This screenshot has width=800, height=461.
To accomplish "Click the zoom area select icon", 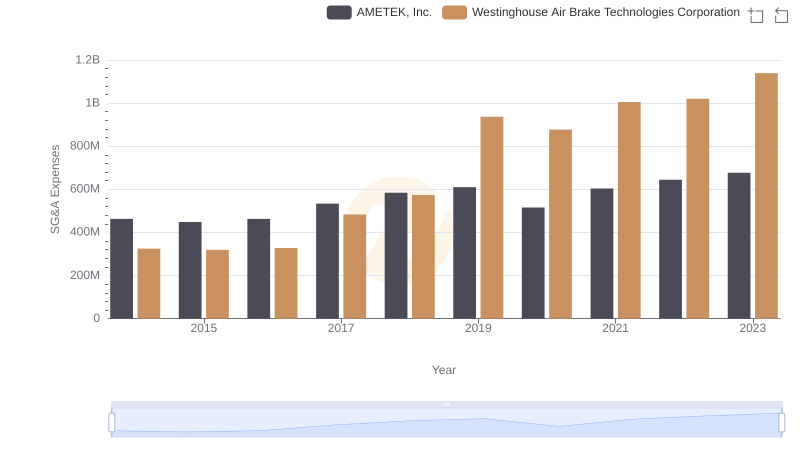I will click(756, 15).
